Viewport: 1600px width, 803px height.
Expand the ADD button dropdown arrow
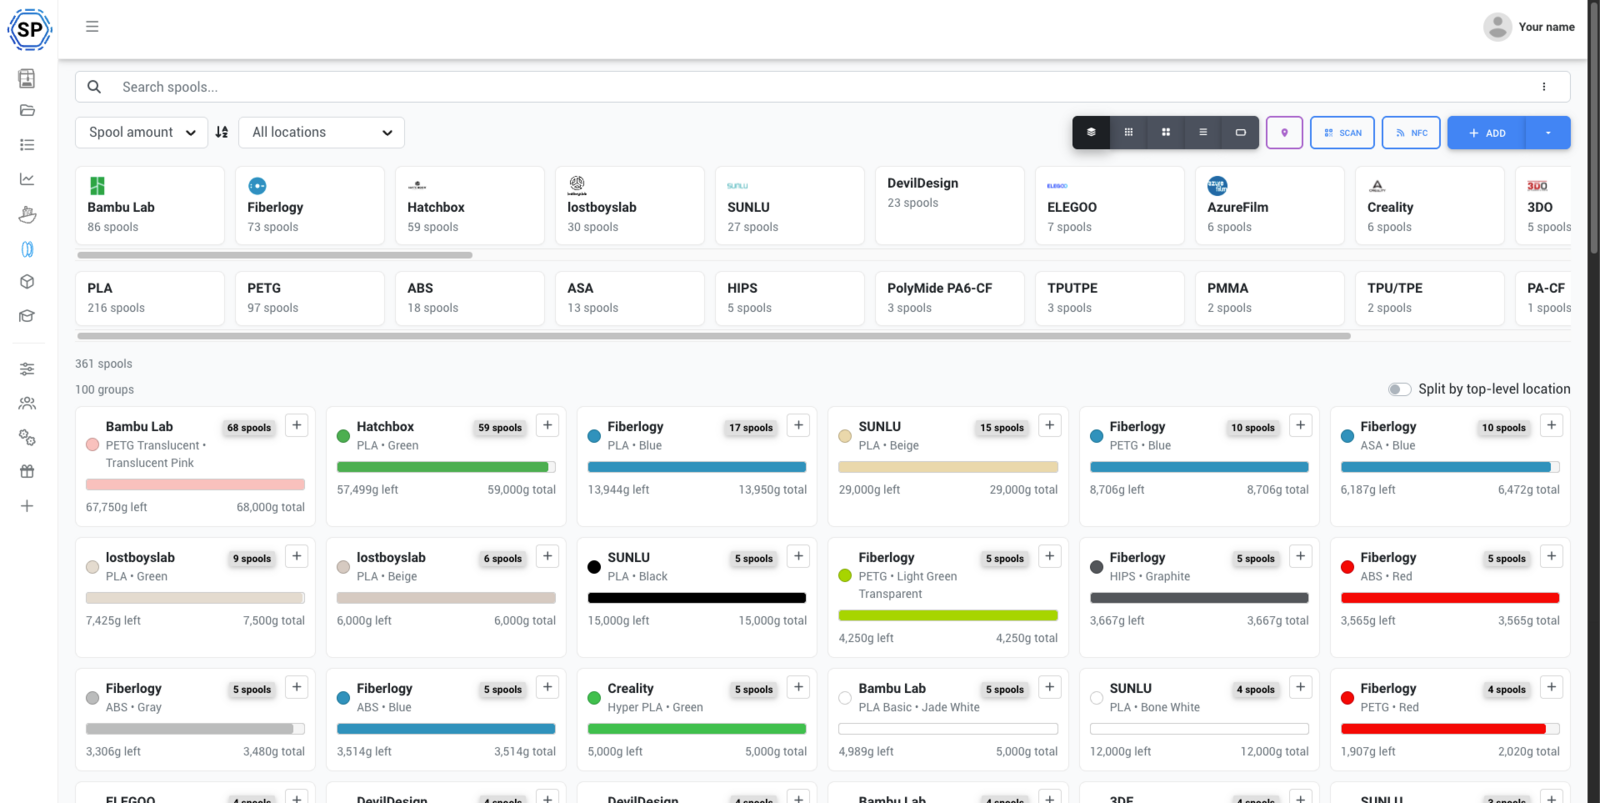[1548, 132]
